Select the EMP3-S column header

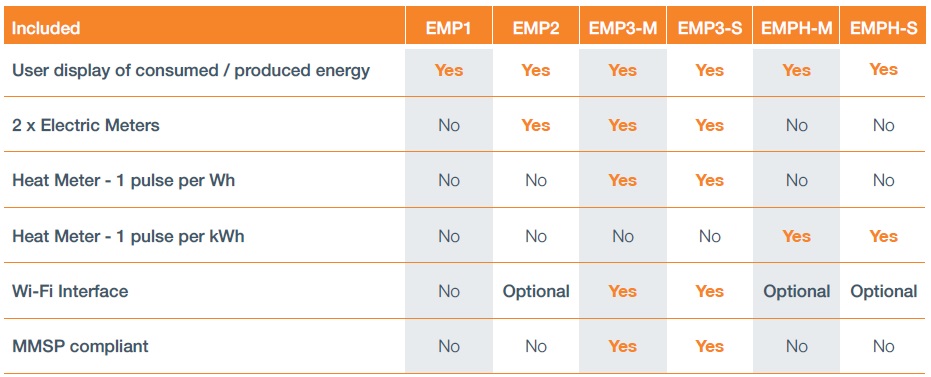coord(710,28)
